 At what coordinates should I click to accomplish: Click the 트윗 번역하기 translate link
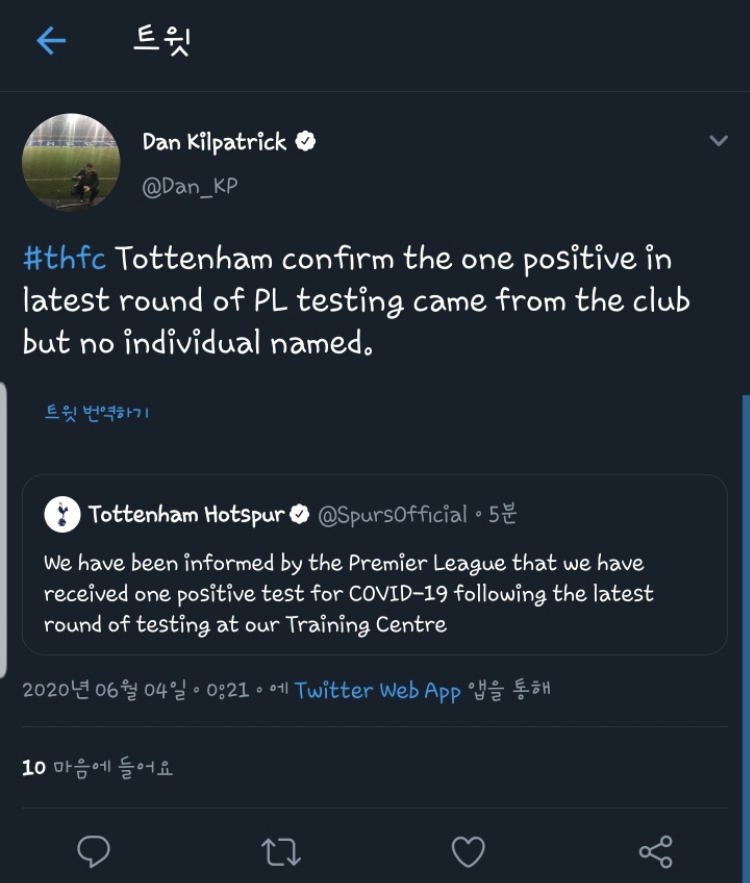tap(97, 412)
